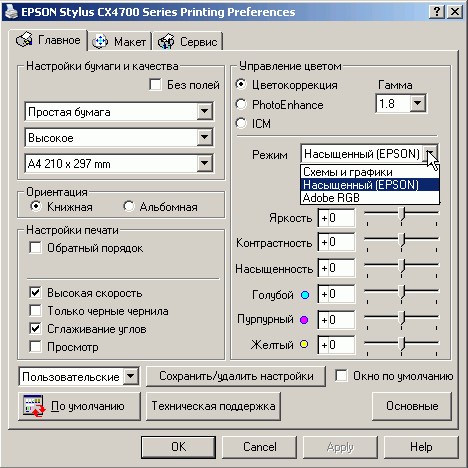Check Окно по умолчанию
This screenshot has width=468, height=468.
click(x=341, y=376)
